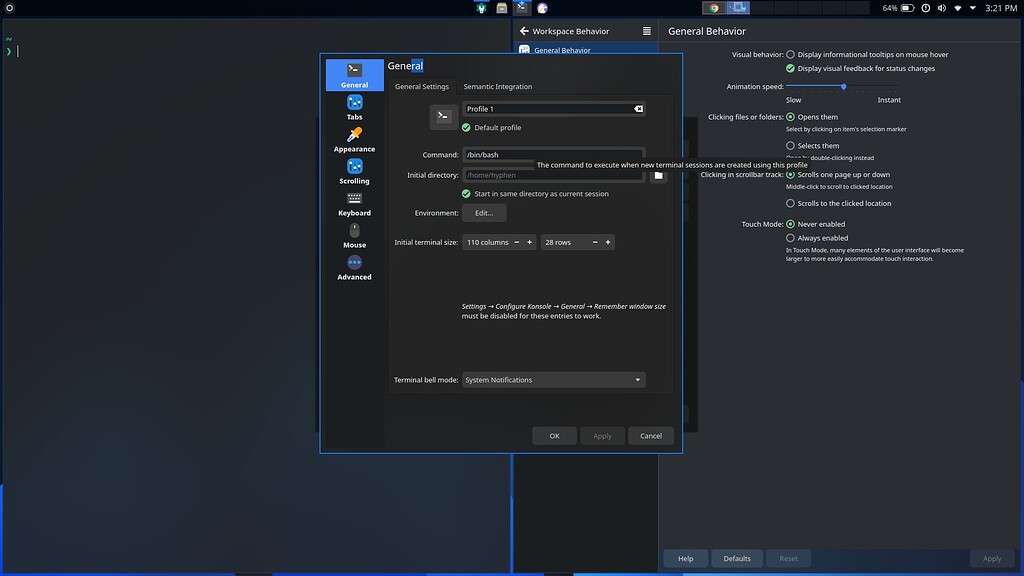Click the profile terminal icon button

(443, 116)
